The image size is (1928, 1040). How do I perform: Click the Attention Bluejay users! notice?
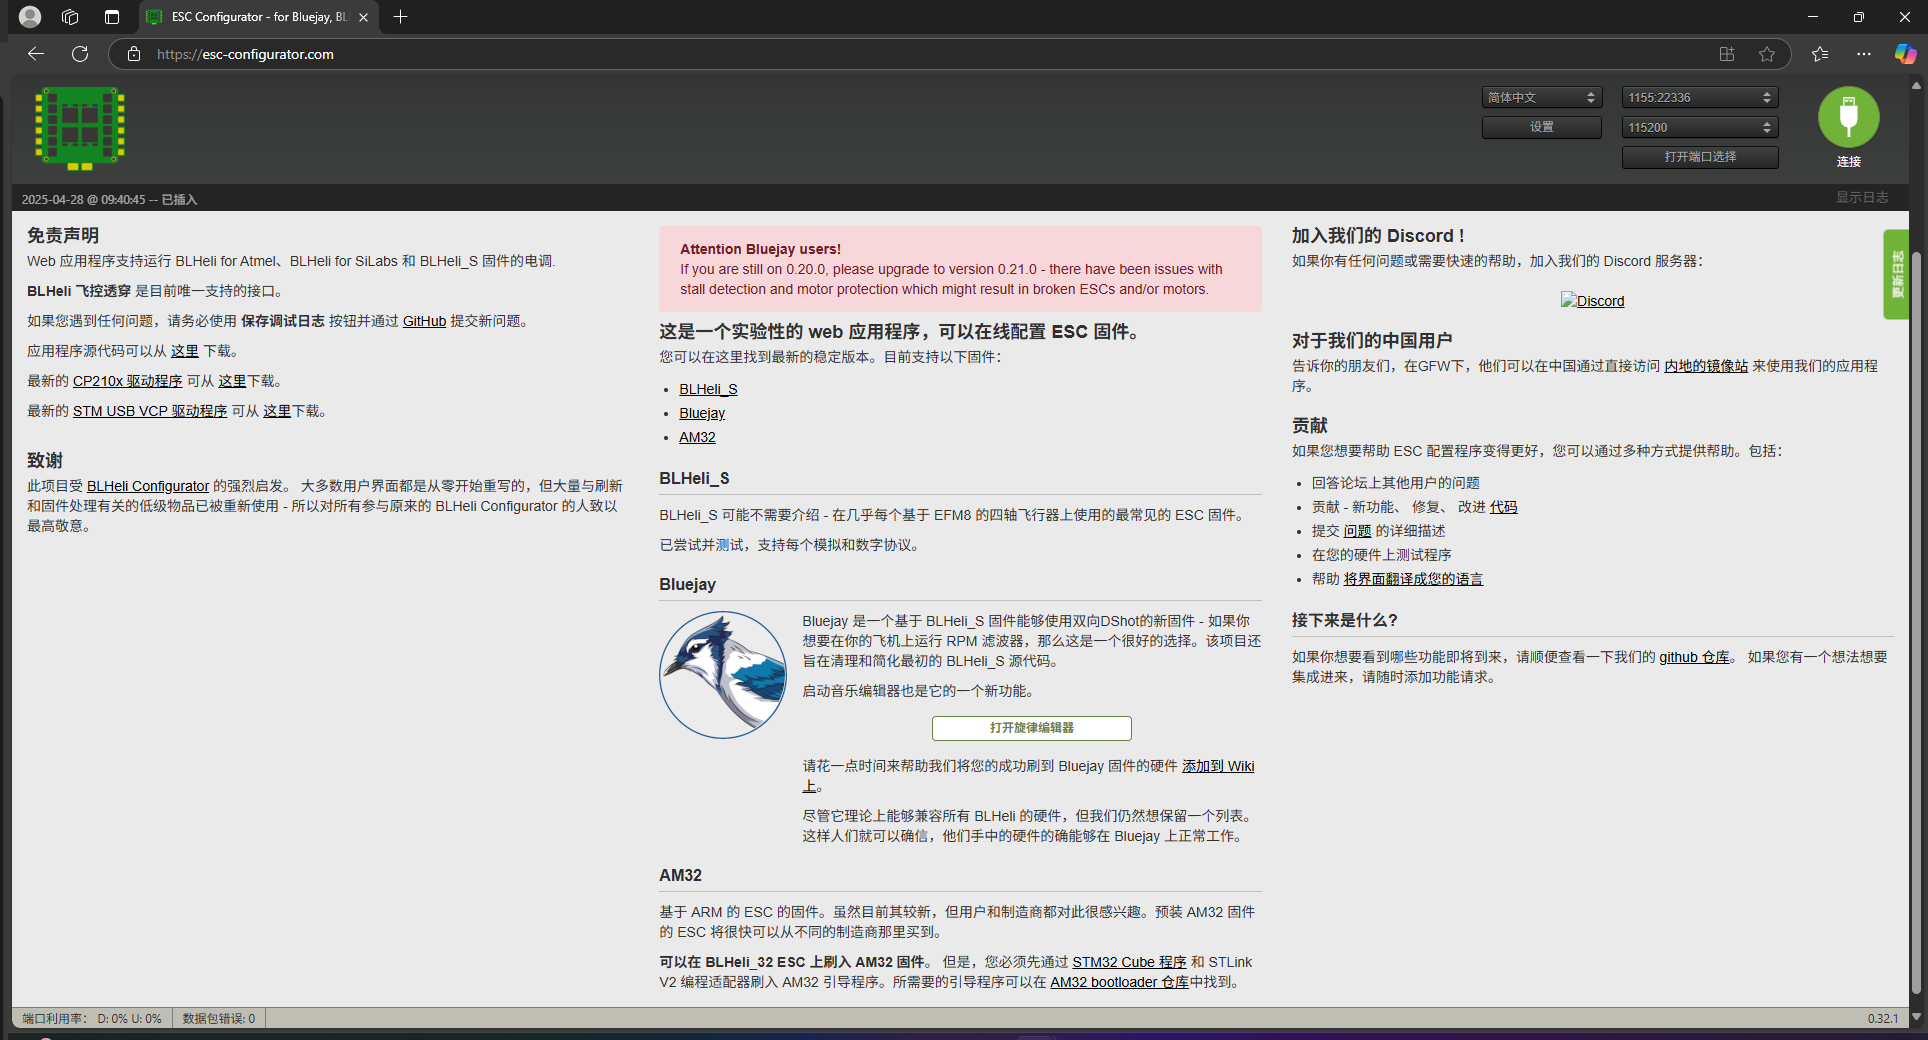pyautogui.click(x=960, y=269)
